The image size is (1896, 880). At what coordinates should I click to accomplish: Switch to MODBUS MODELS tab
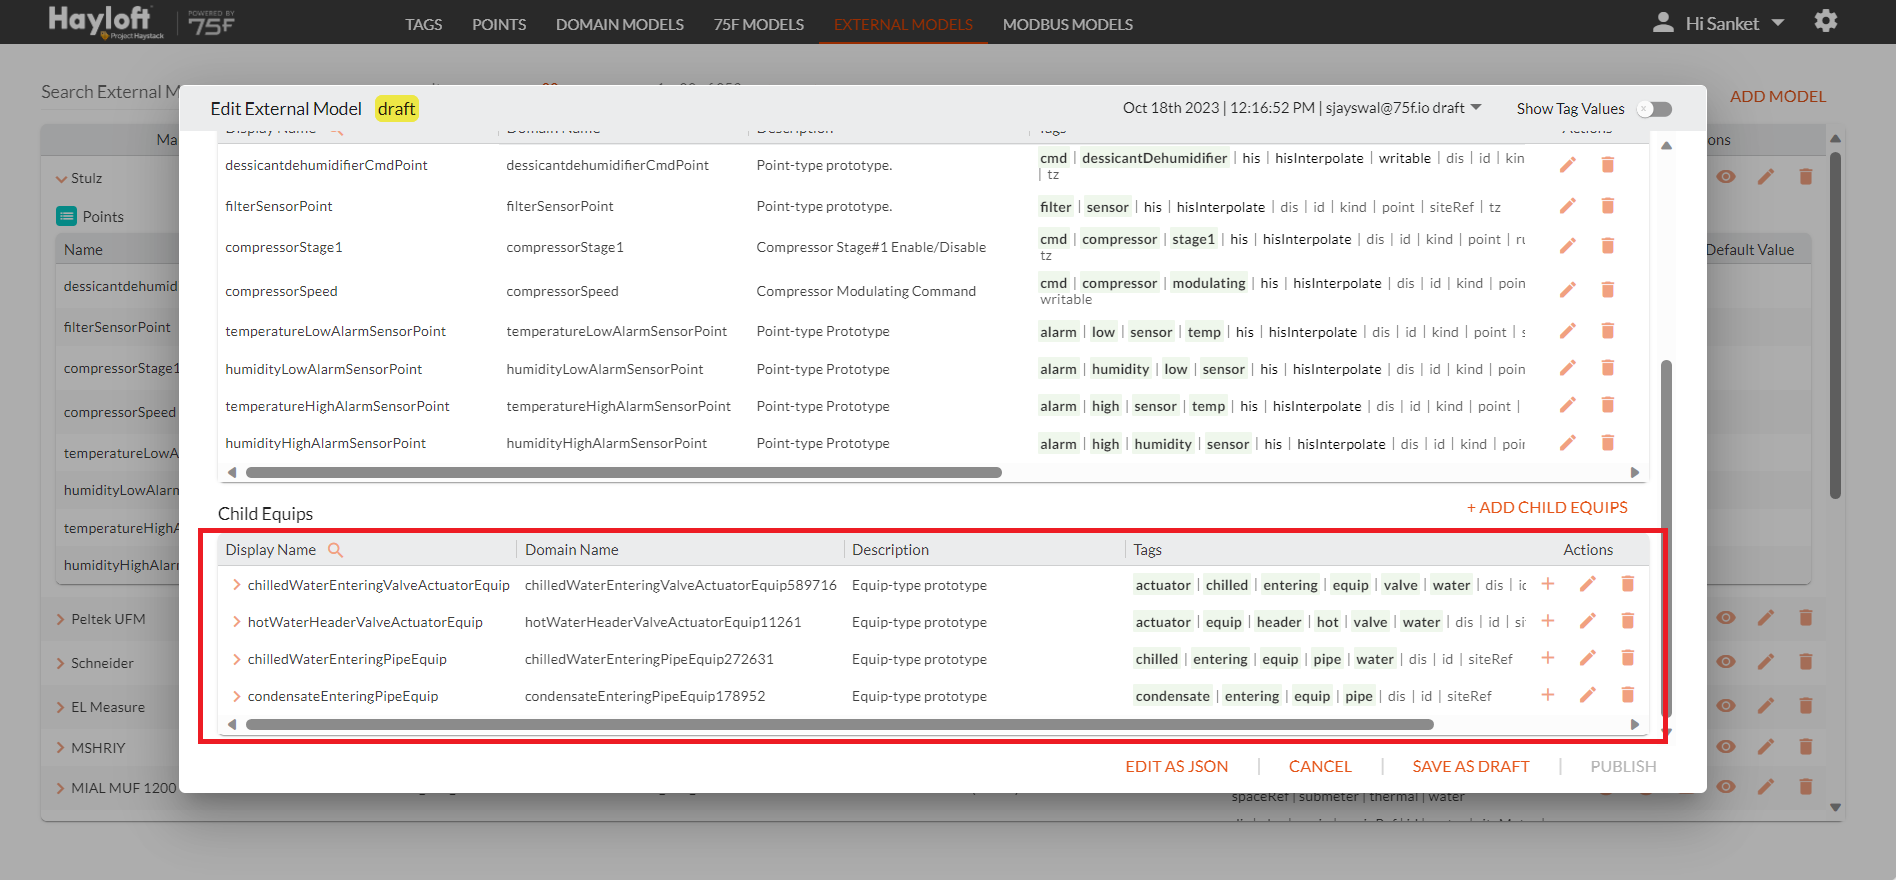1068,24
